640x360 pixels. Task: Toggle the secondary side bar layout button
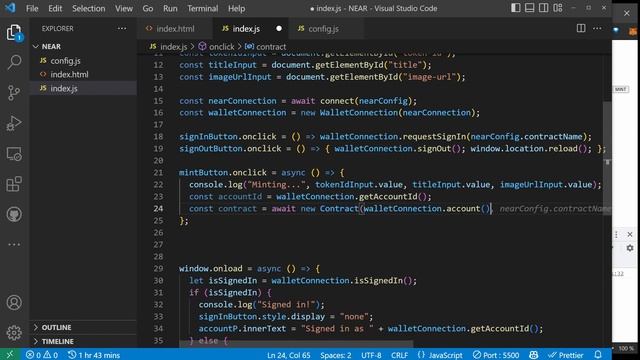point(543,8)
